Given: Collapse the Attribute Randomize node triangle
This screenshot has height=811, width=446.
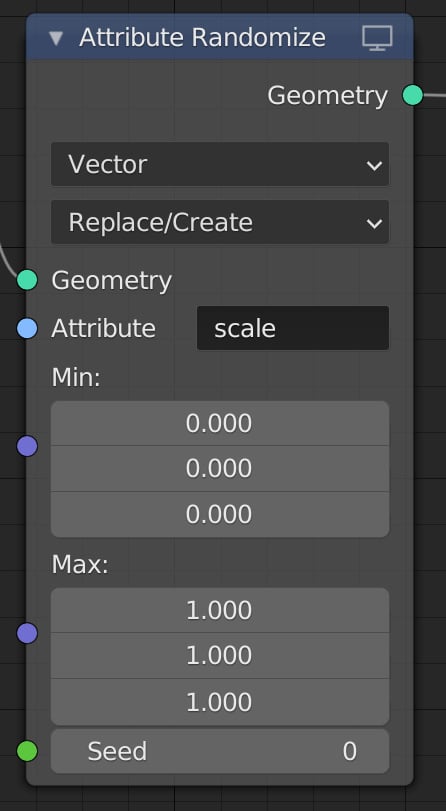Looking at the screenshot, I should point(56,38).
